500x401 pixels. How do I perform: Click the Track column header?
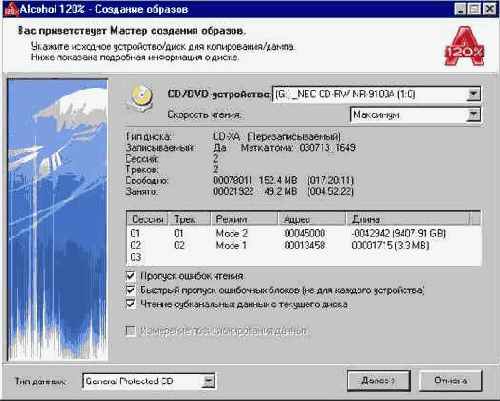click(x=189, y=219)
